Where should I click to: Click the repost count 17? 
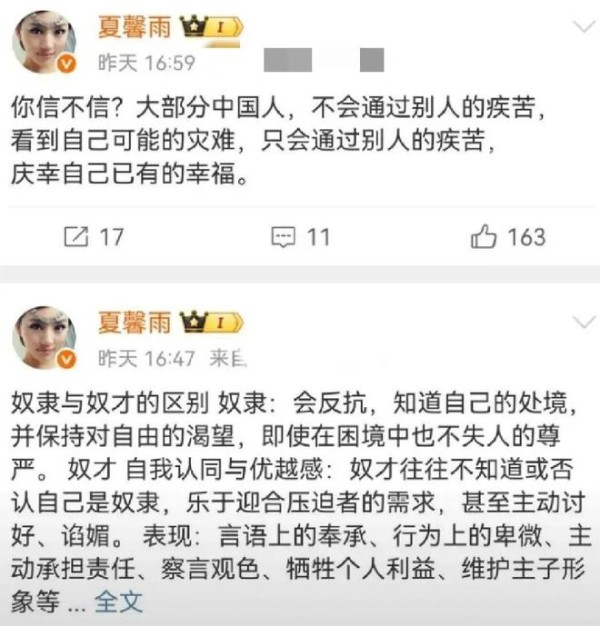[112, 237]
